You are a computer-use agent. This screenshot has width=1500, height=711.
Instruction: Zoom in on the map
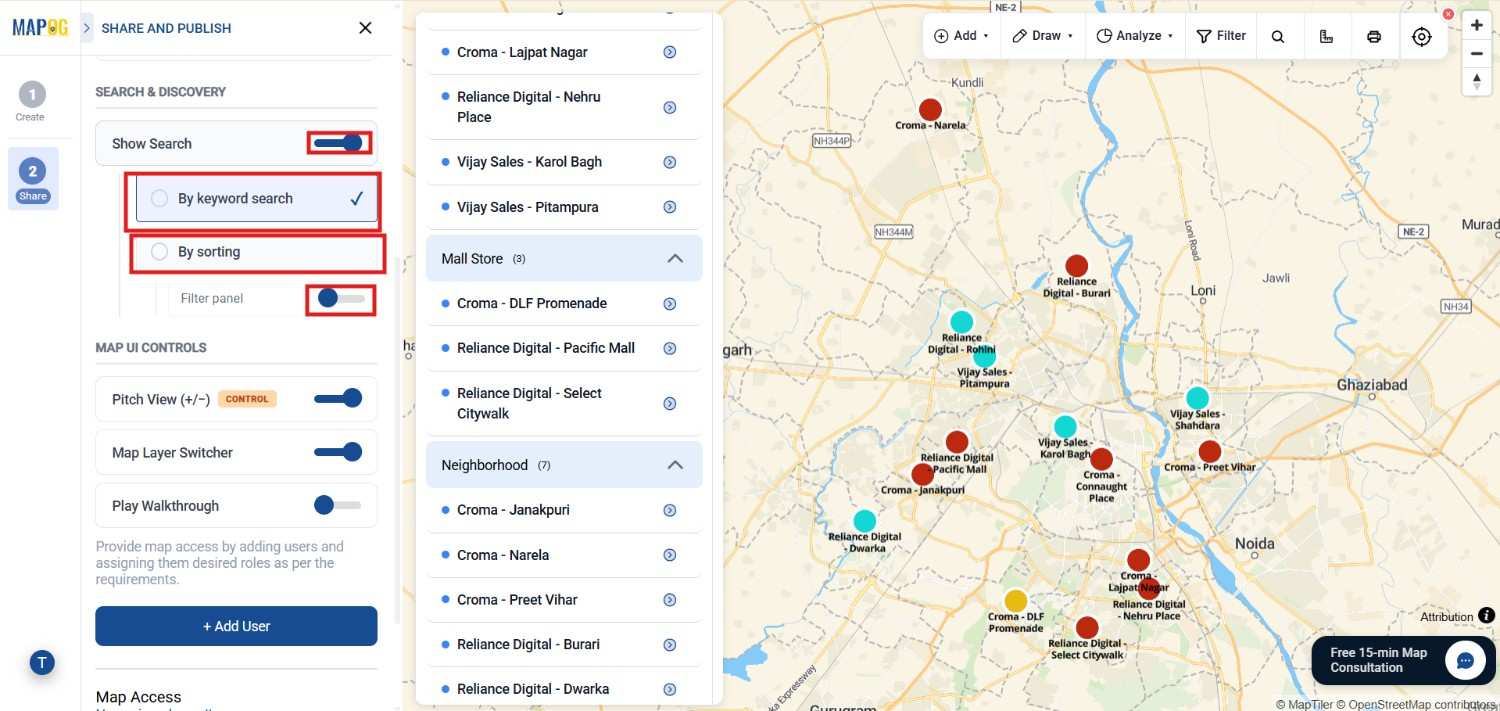[x=1477, y=25]
